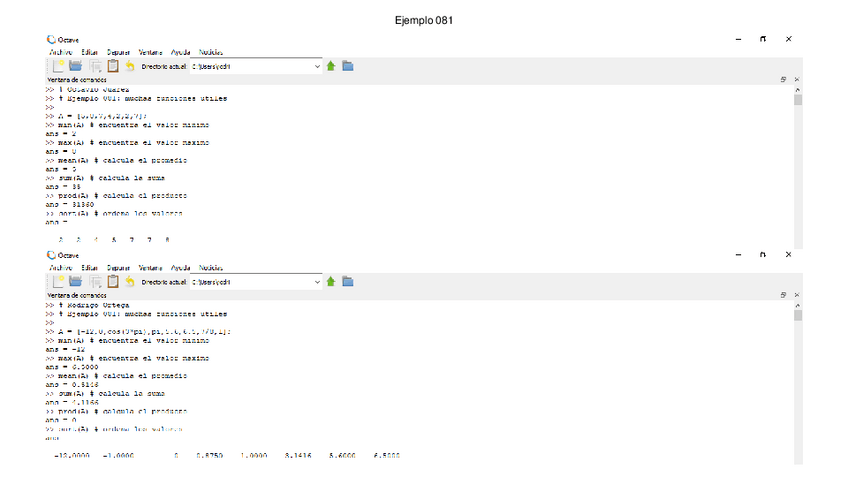Click 'mean(A)' command line in upper window
The image size is (848, 477).
point(116,160)
